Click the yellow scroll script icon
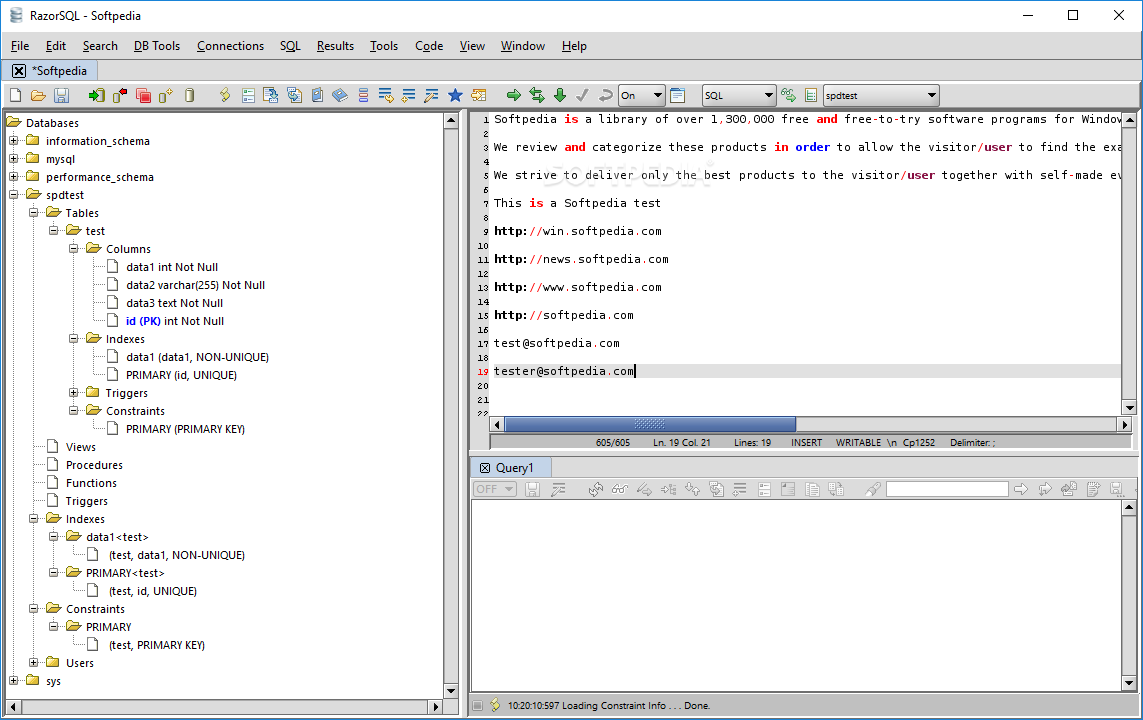The image size is (1143, 720). click(225, 95)
